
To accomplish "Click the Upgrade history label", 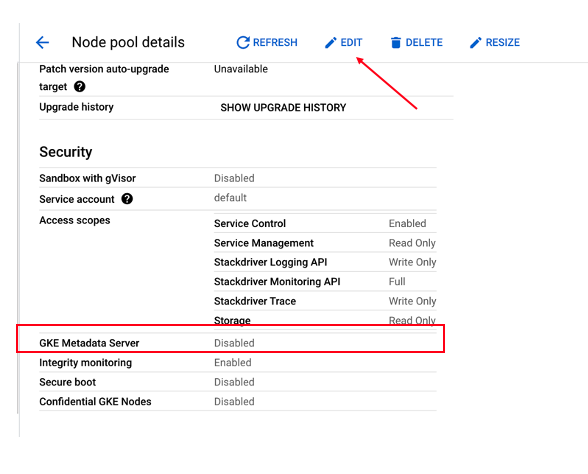I will [76, 107].
